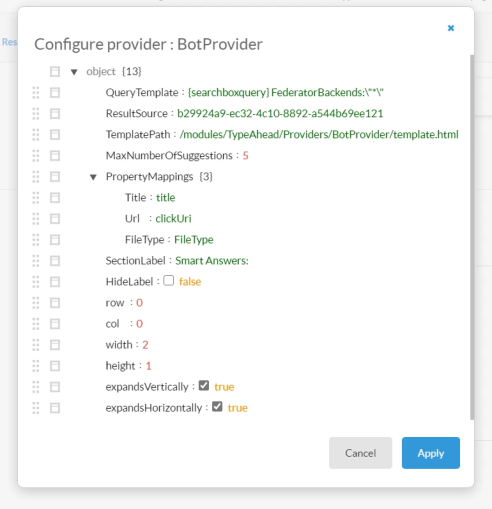Apply the provider configuration

coord(431,453)
